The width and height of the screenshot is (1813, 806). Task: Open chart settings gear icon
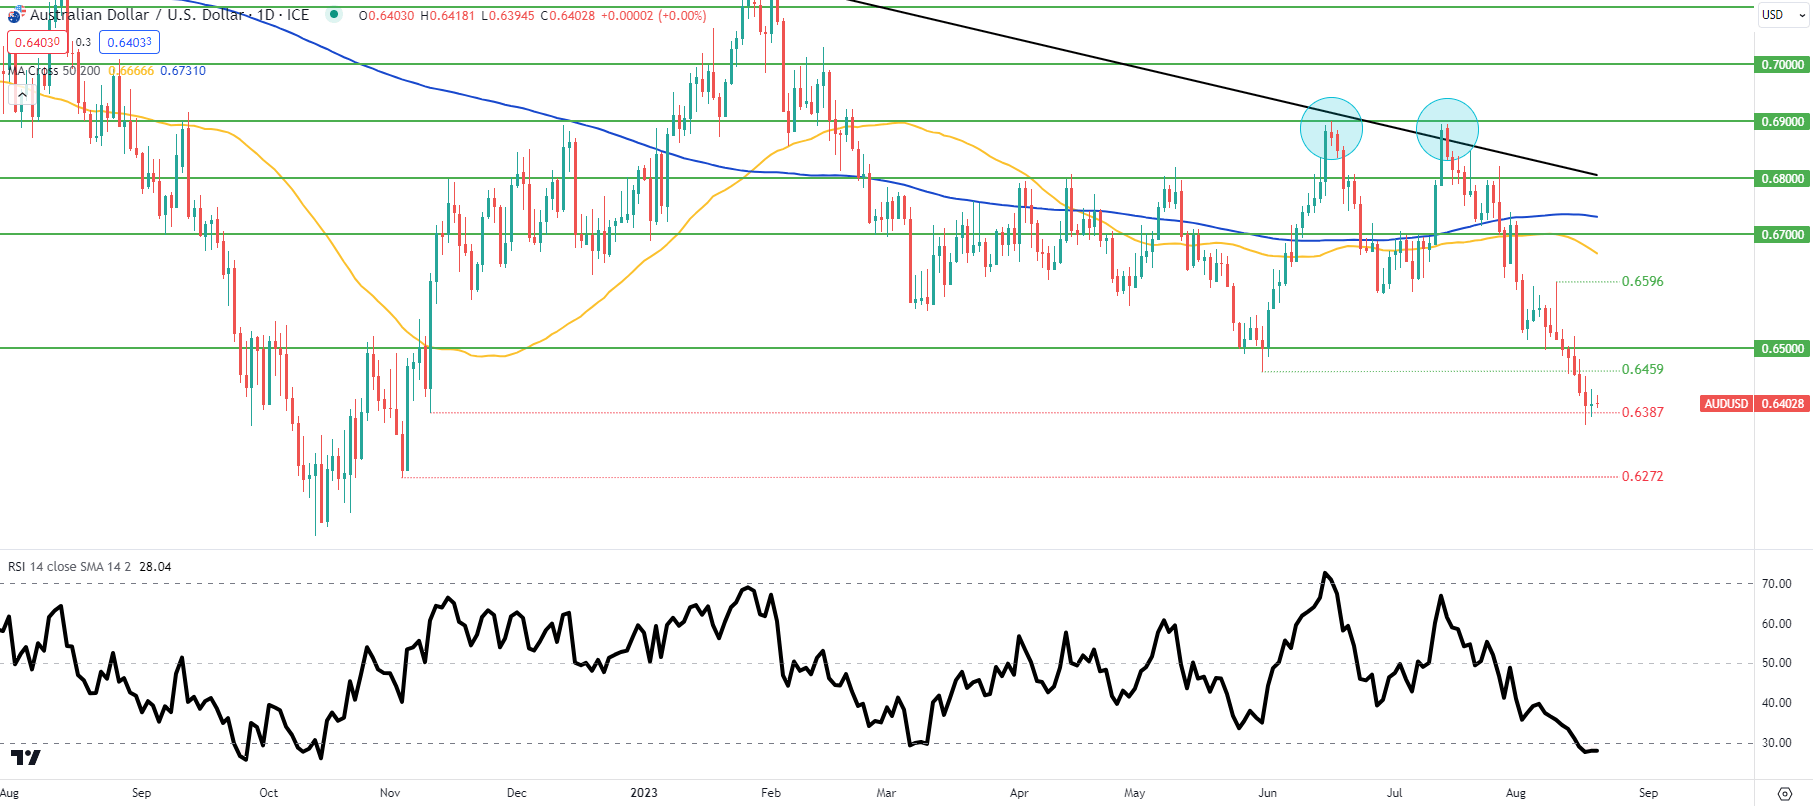click(x=1784, y=794)
